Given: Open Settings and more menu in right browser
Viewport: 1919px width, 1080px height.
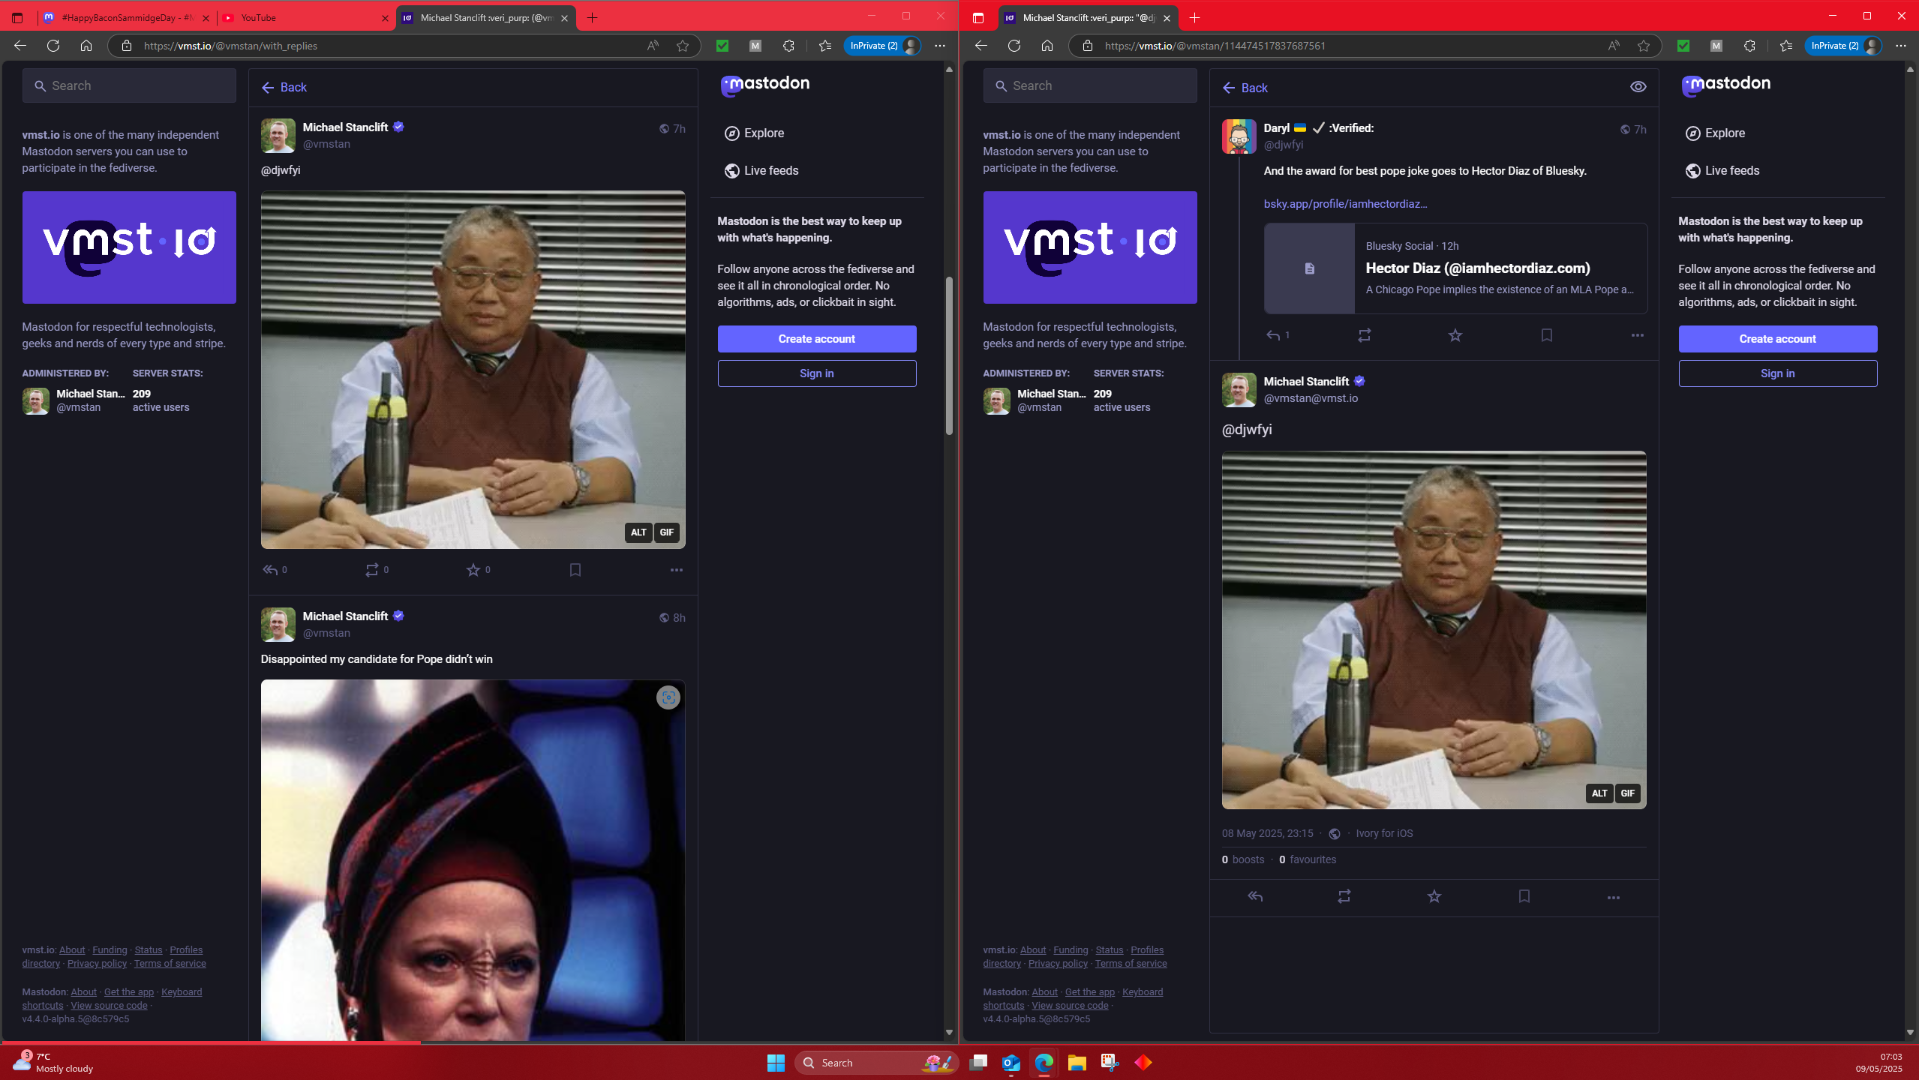Looking at the screenshot, I should pos(1901,46).
